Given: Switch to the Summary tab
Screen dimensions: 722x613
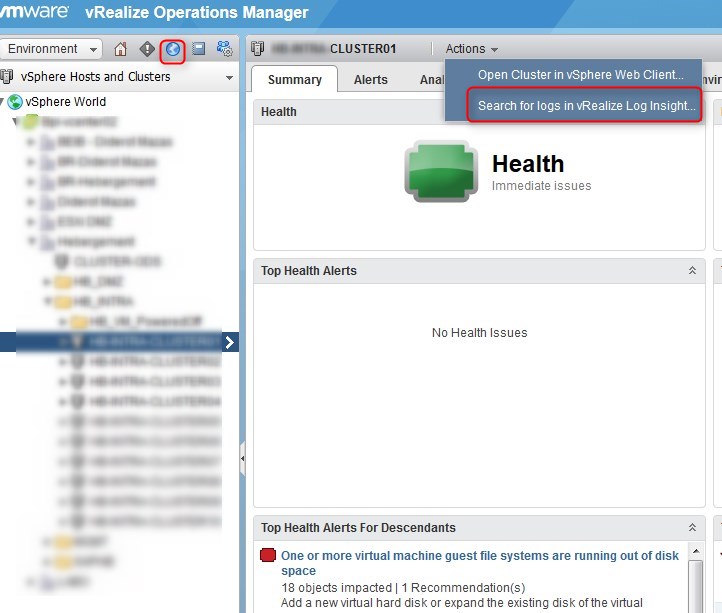Looking at the screenshot, I should coord(294,80).
